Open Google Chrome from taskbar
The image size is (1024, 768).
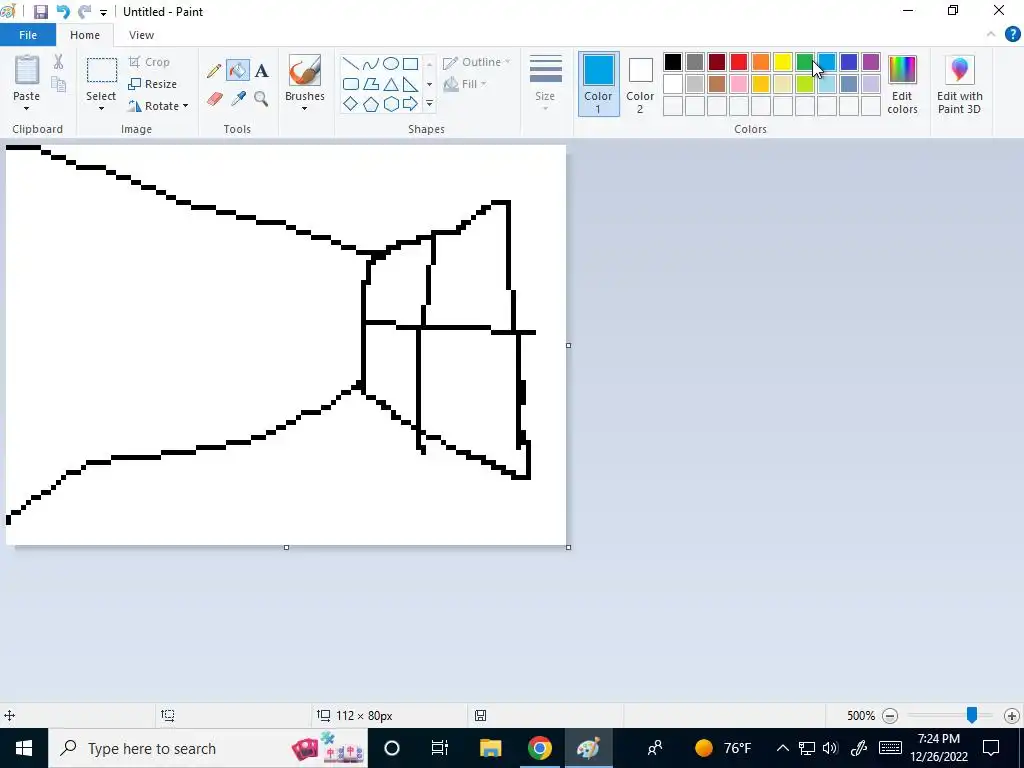point(539,748)
